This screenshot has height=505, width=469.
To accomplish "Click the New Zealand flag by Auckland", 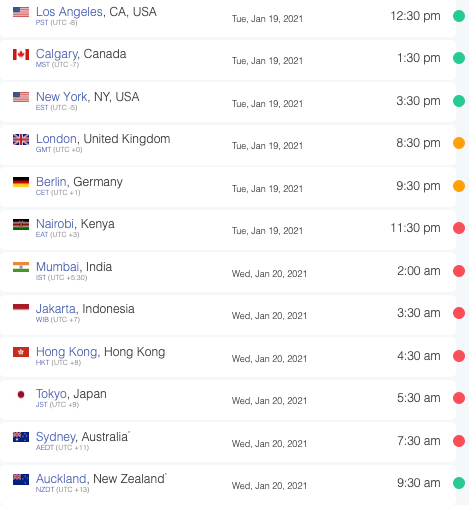I will [21, 479].
